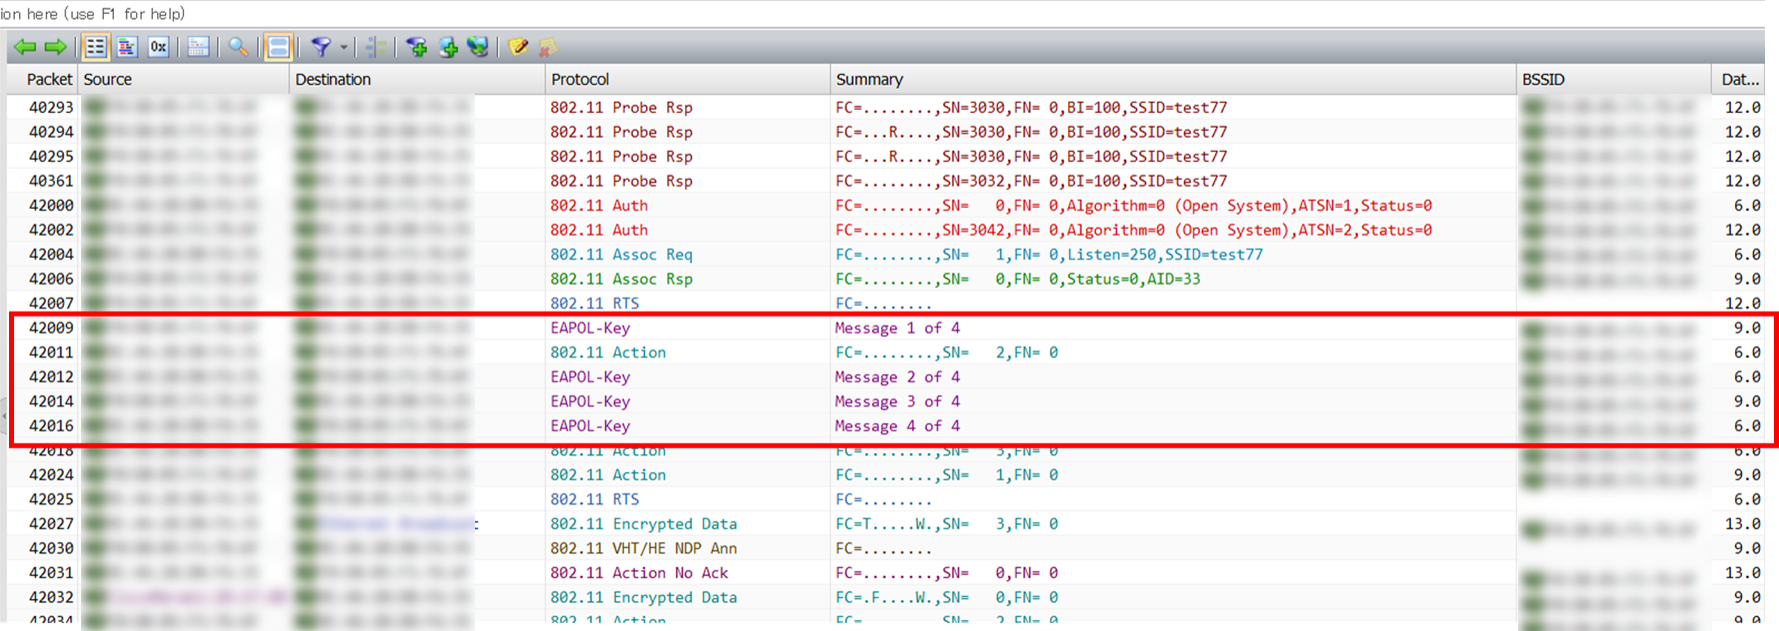The height and width of the screenshot is (631, 1779).
Task: Click the green back arrow
Action: (25, 47)
